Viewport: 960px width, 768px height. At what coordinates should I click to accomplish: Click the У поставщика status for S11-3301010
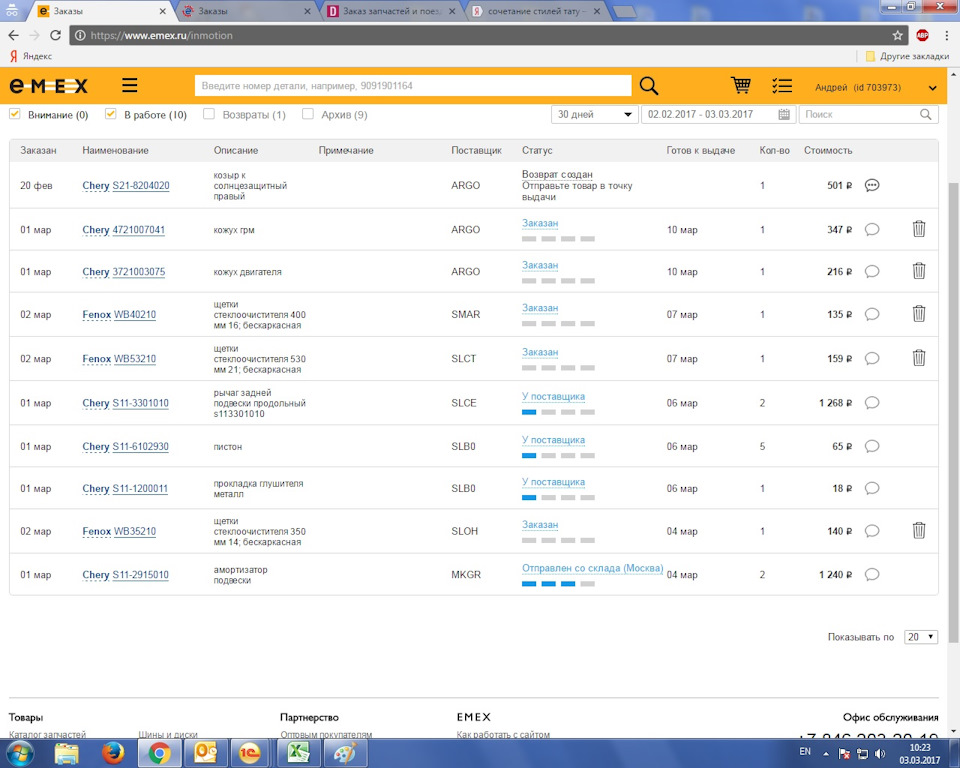553,396
